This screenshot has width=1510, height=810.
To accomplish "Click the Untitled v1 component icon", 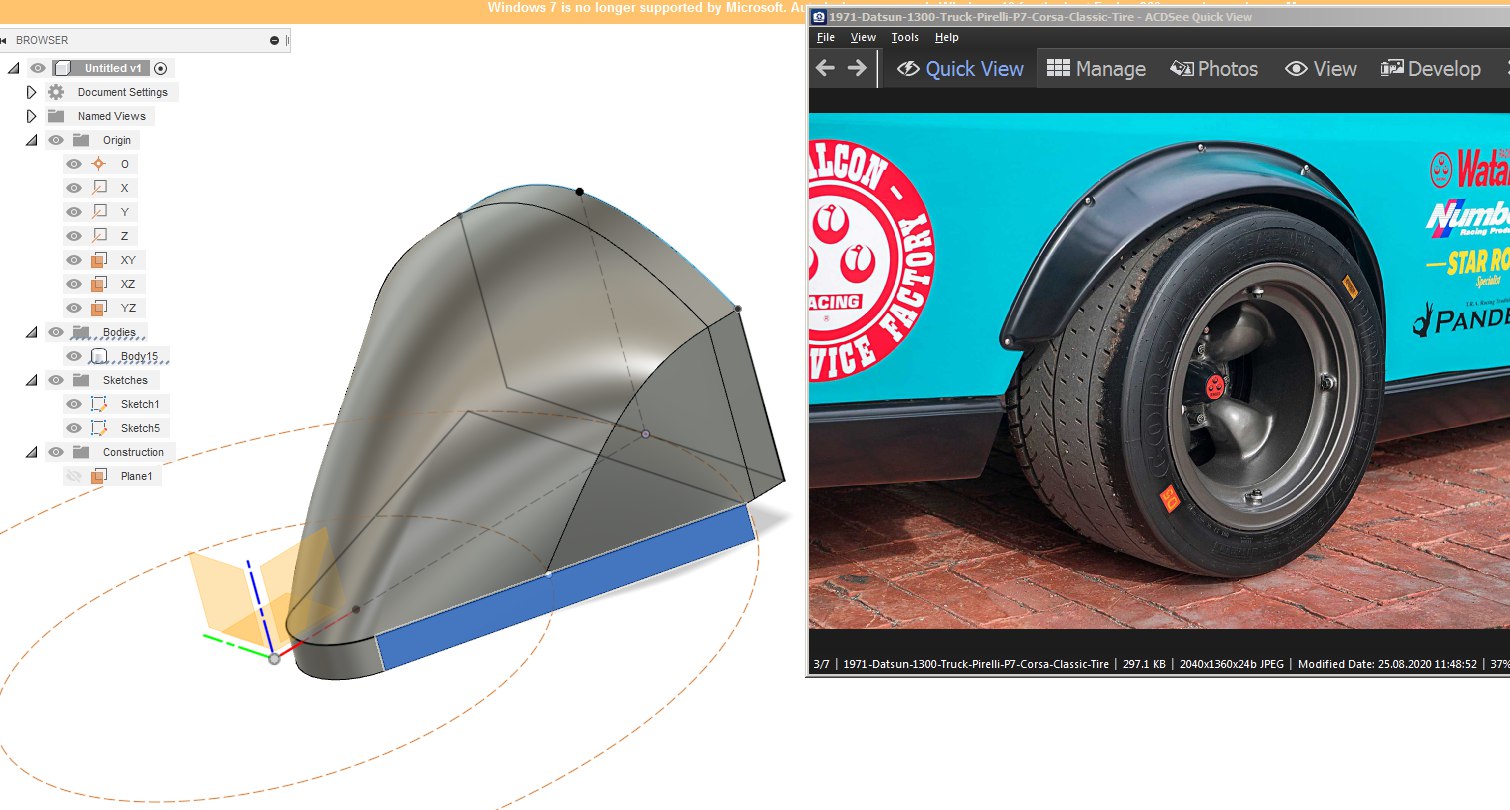I will click(62, 68).
